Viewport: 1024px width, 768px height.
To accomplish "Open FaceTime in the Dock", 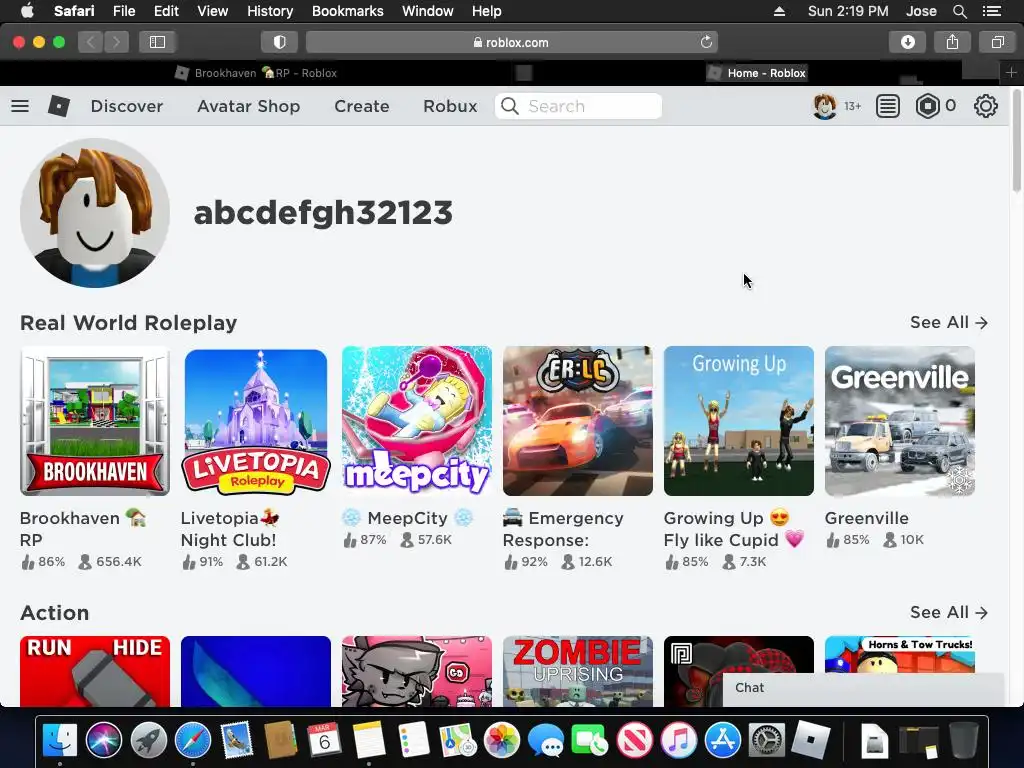I will tap(590, 740).
